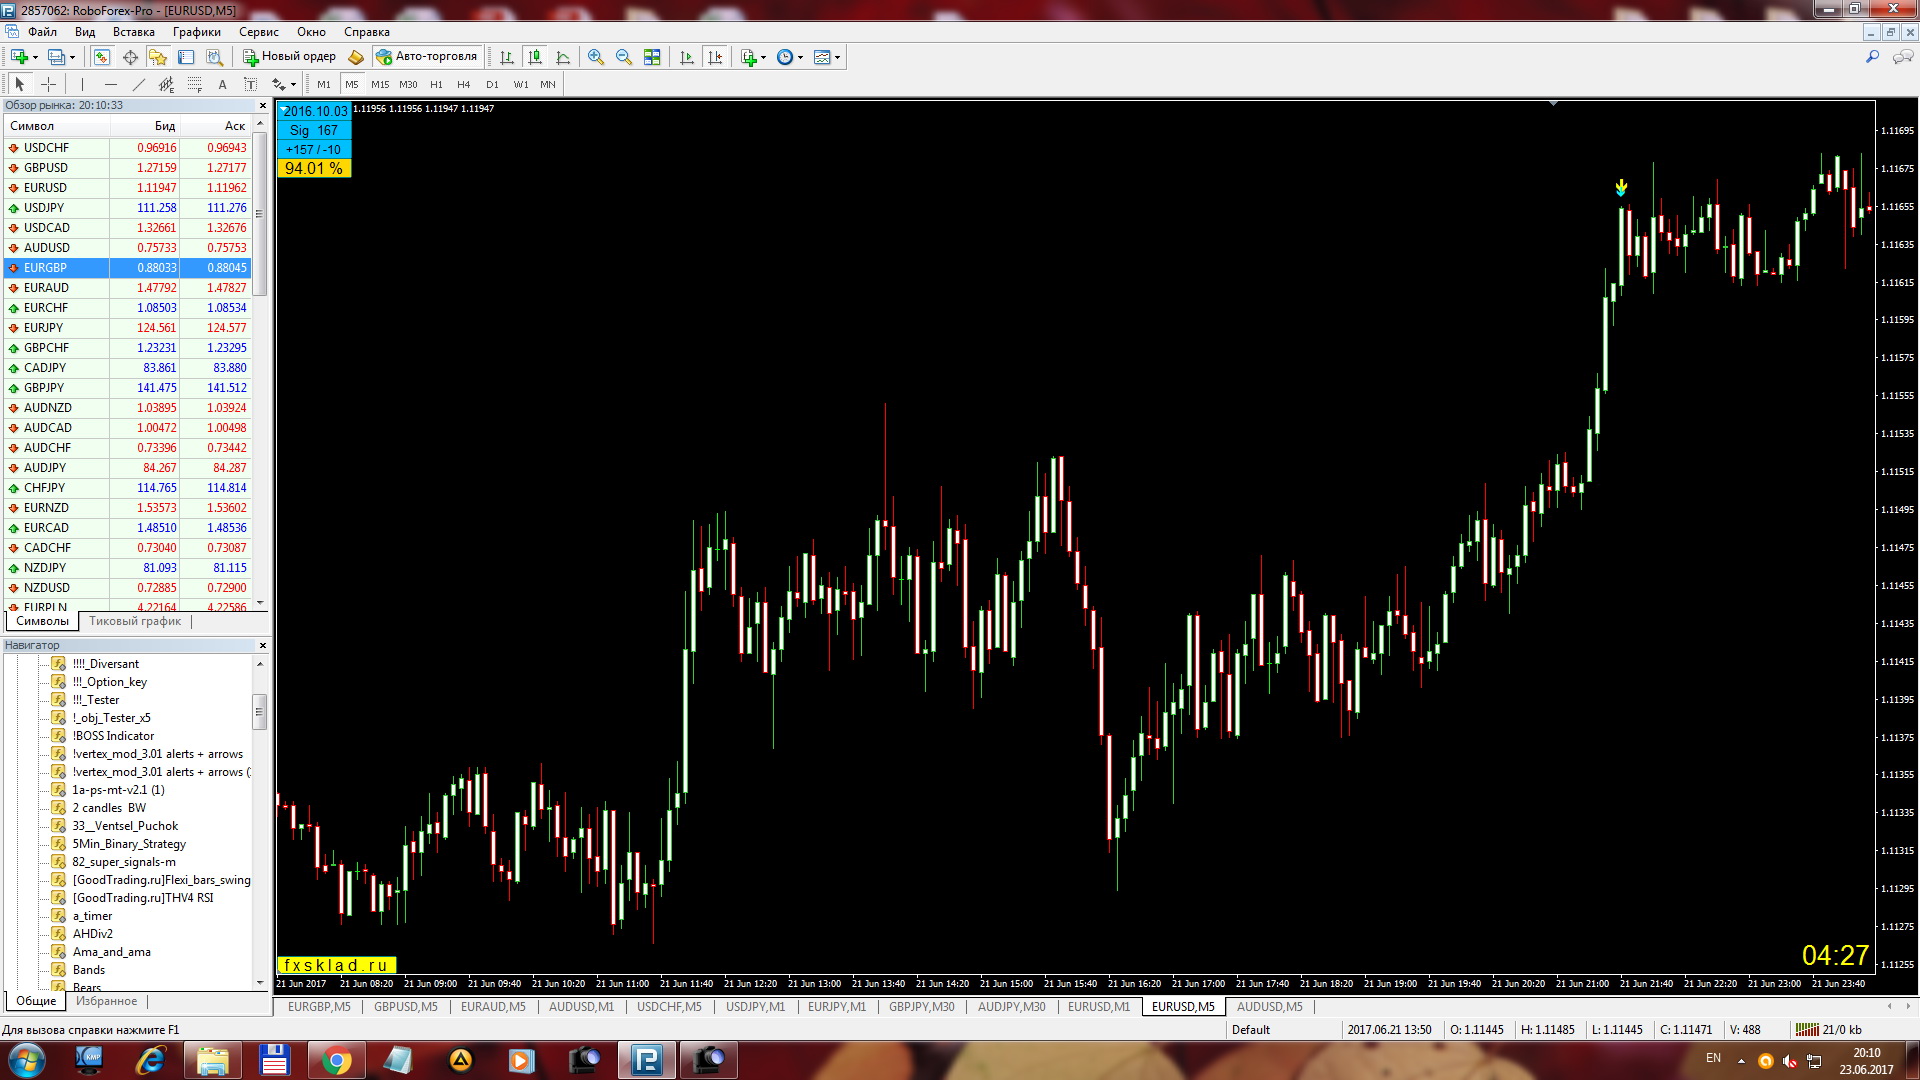Viewport: 1920px width, 1080px height.
Task: Toggle the Market Watch window icon
Action: pos(102,57)
